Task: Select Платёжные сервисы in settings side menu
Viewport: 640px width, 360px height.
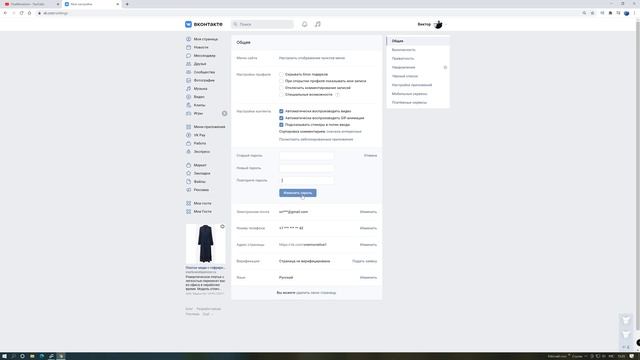Action: point(418,102)
